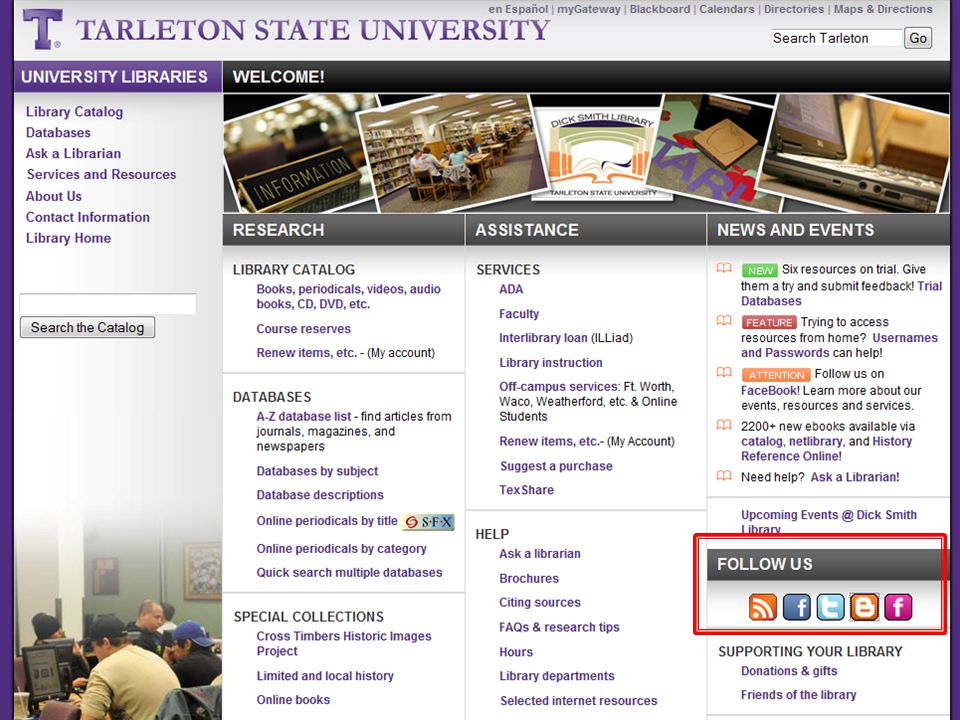Open the Twitter icon under Follow Us
960x720 pixels.
[x=830, y=607]
